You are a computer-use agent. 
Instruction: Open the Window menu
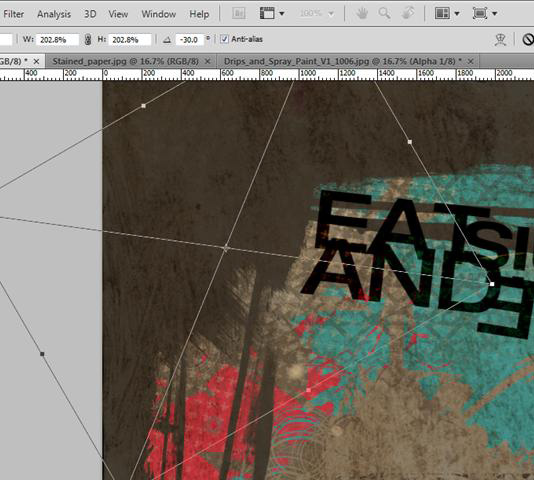[158, 14]
